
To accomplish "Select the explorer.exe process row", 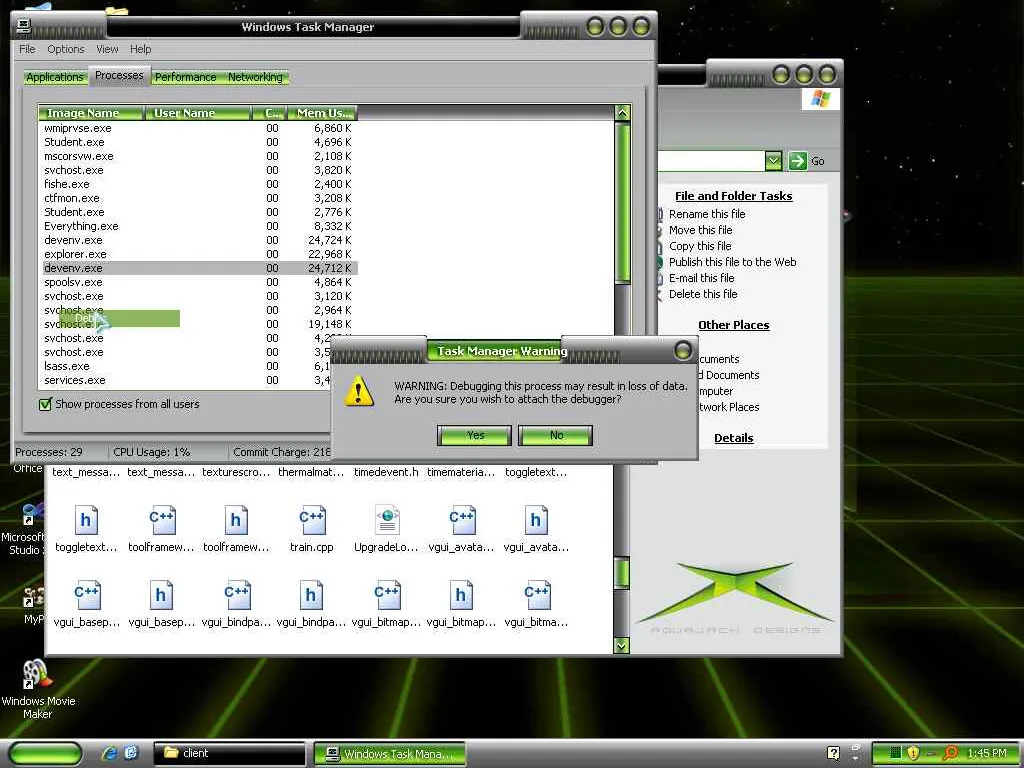I will (x=198, y=254).
